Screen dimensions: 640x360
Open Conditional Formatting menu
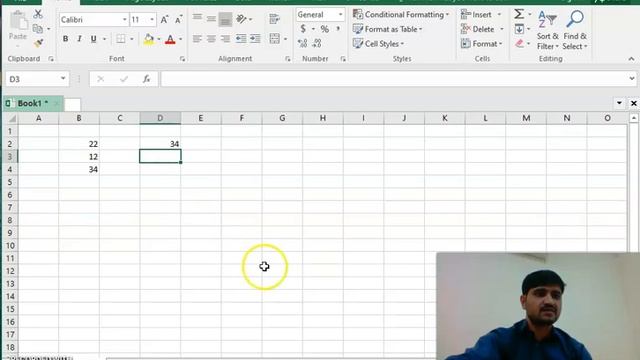coord(400,15)
